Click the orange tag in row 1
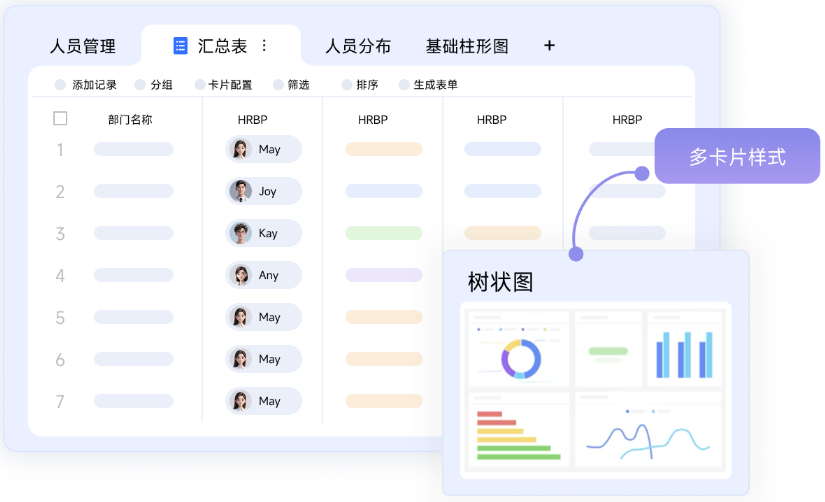Viewport: 825px width, 502px height. tap(384, 149)
